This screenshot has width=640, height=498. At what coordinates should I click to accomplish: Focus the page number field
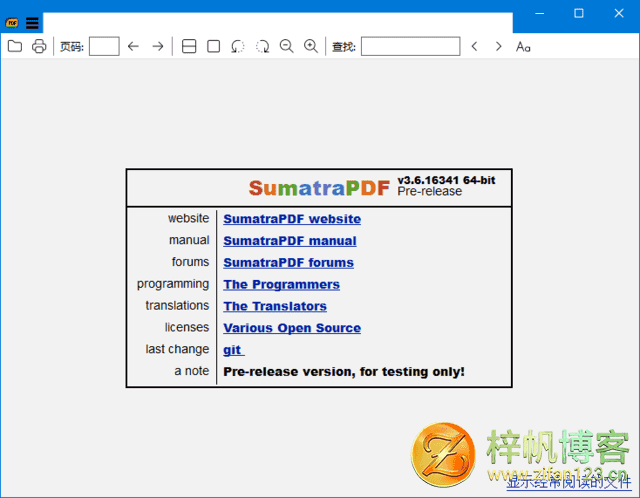coord(104,46)
